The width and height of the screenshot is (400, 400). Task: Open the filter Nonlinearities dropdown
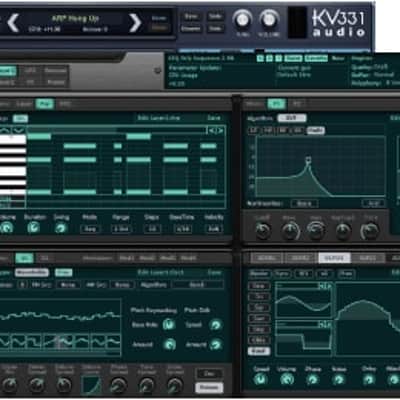[304, 203]
